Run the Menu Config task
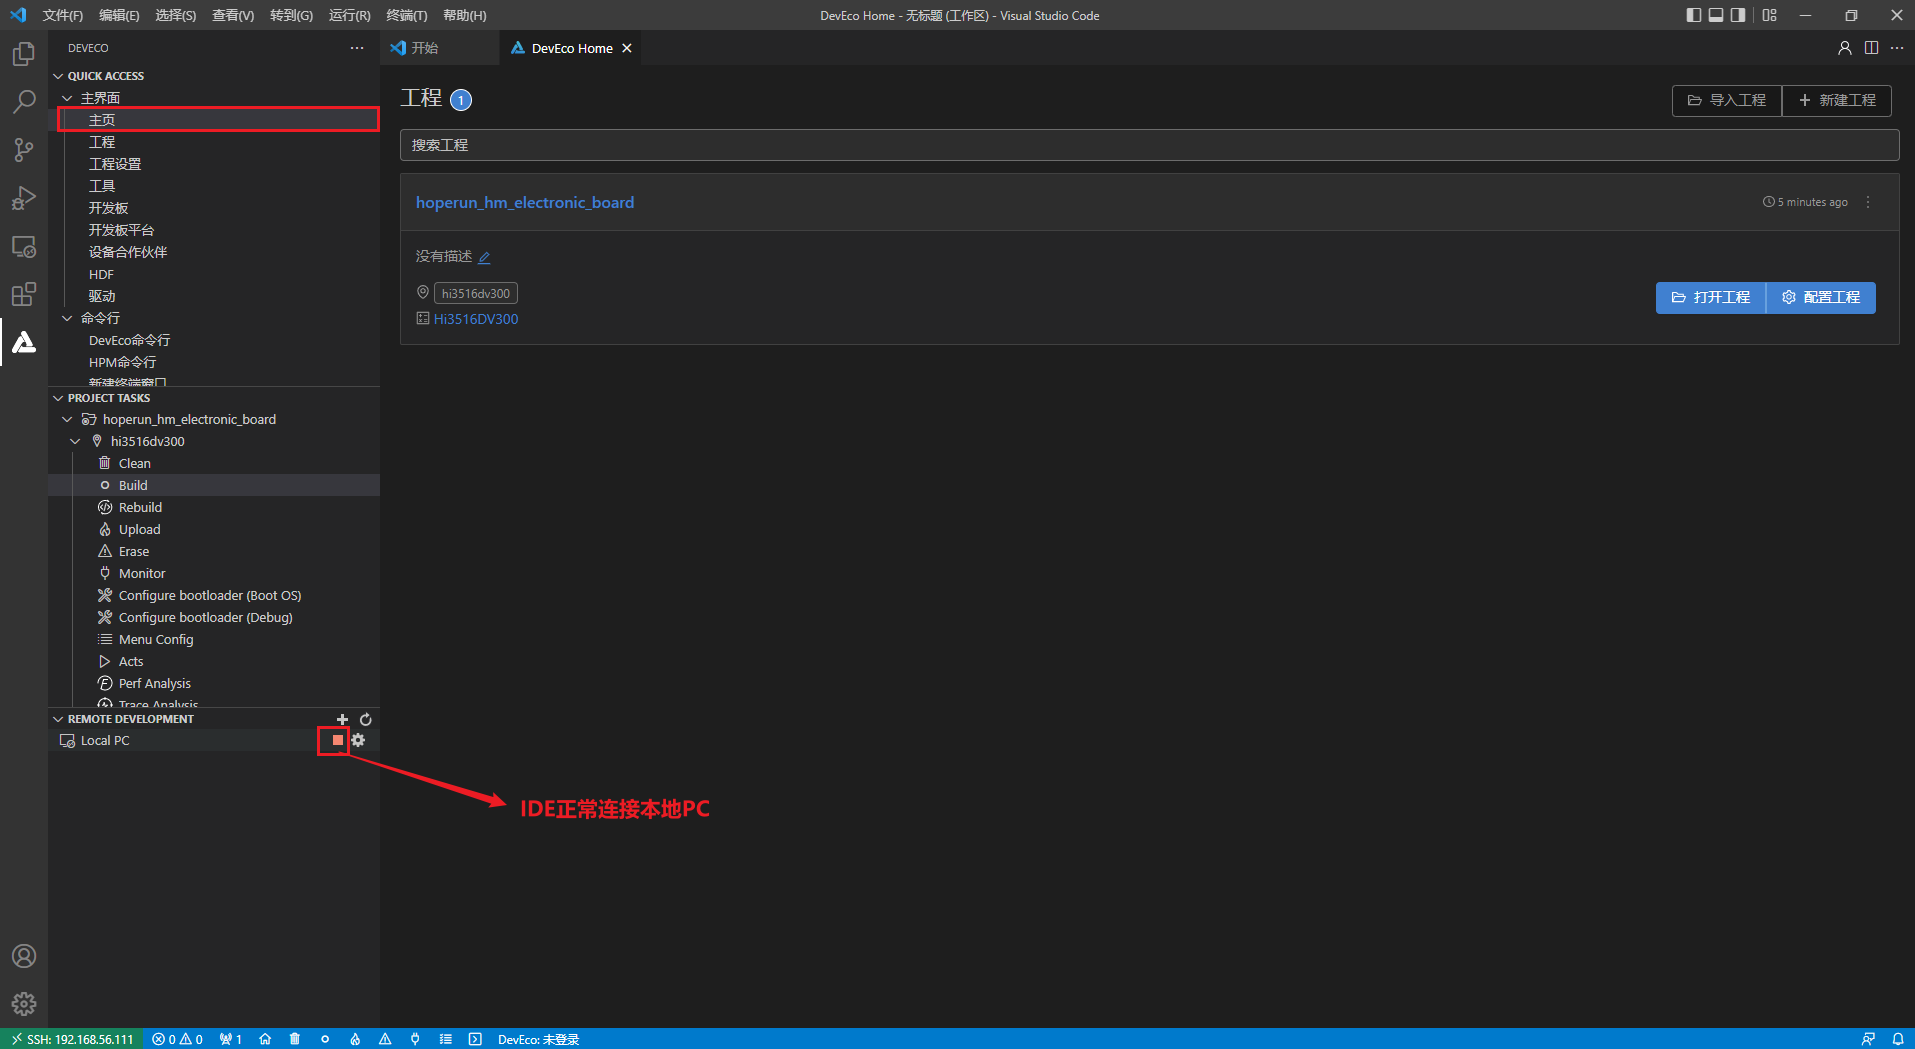Screen dimensions: 1915x1049 pyautogui.click(x=214, y=639)
